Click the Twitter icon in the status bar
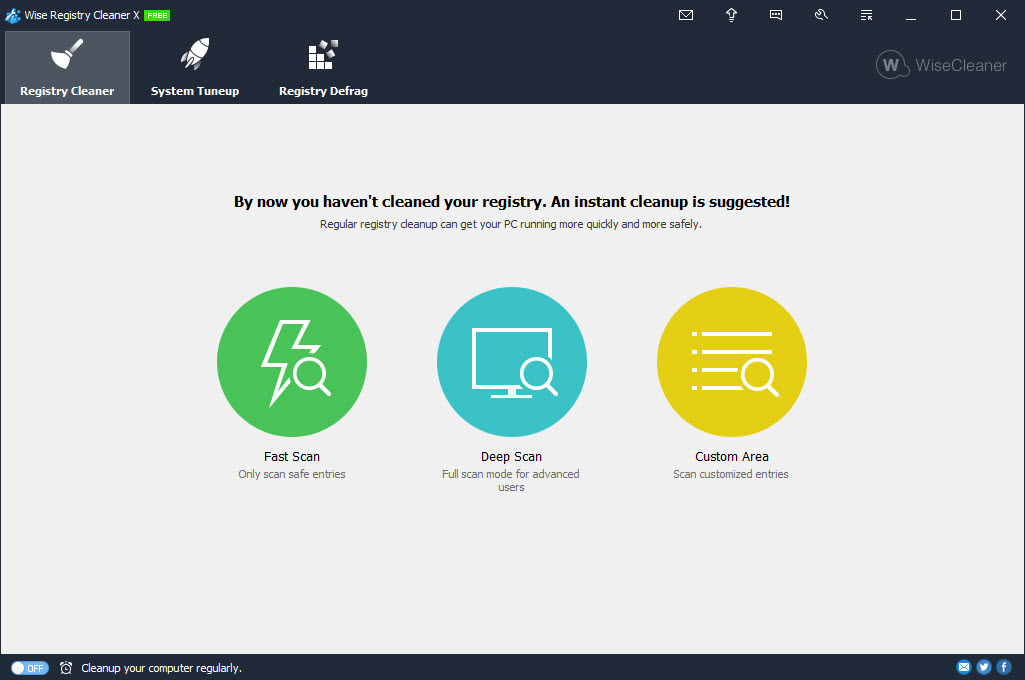 coord(983,667)
